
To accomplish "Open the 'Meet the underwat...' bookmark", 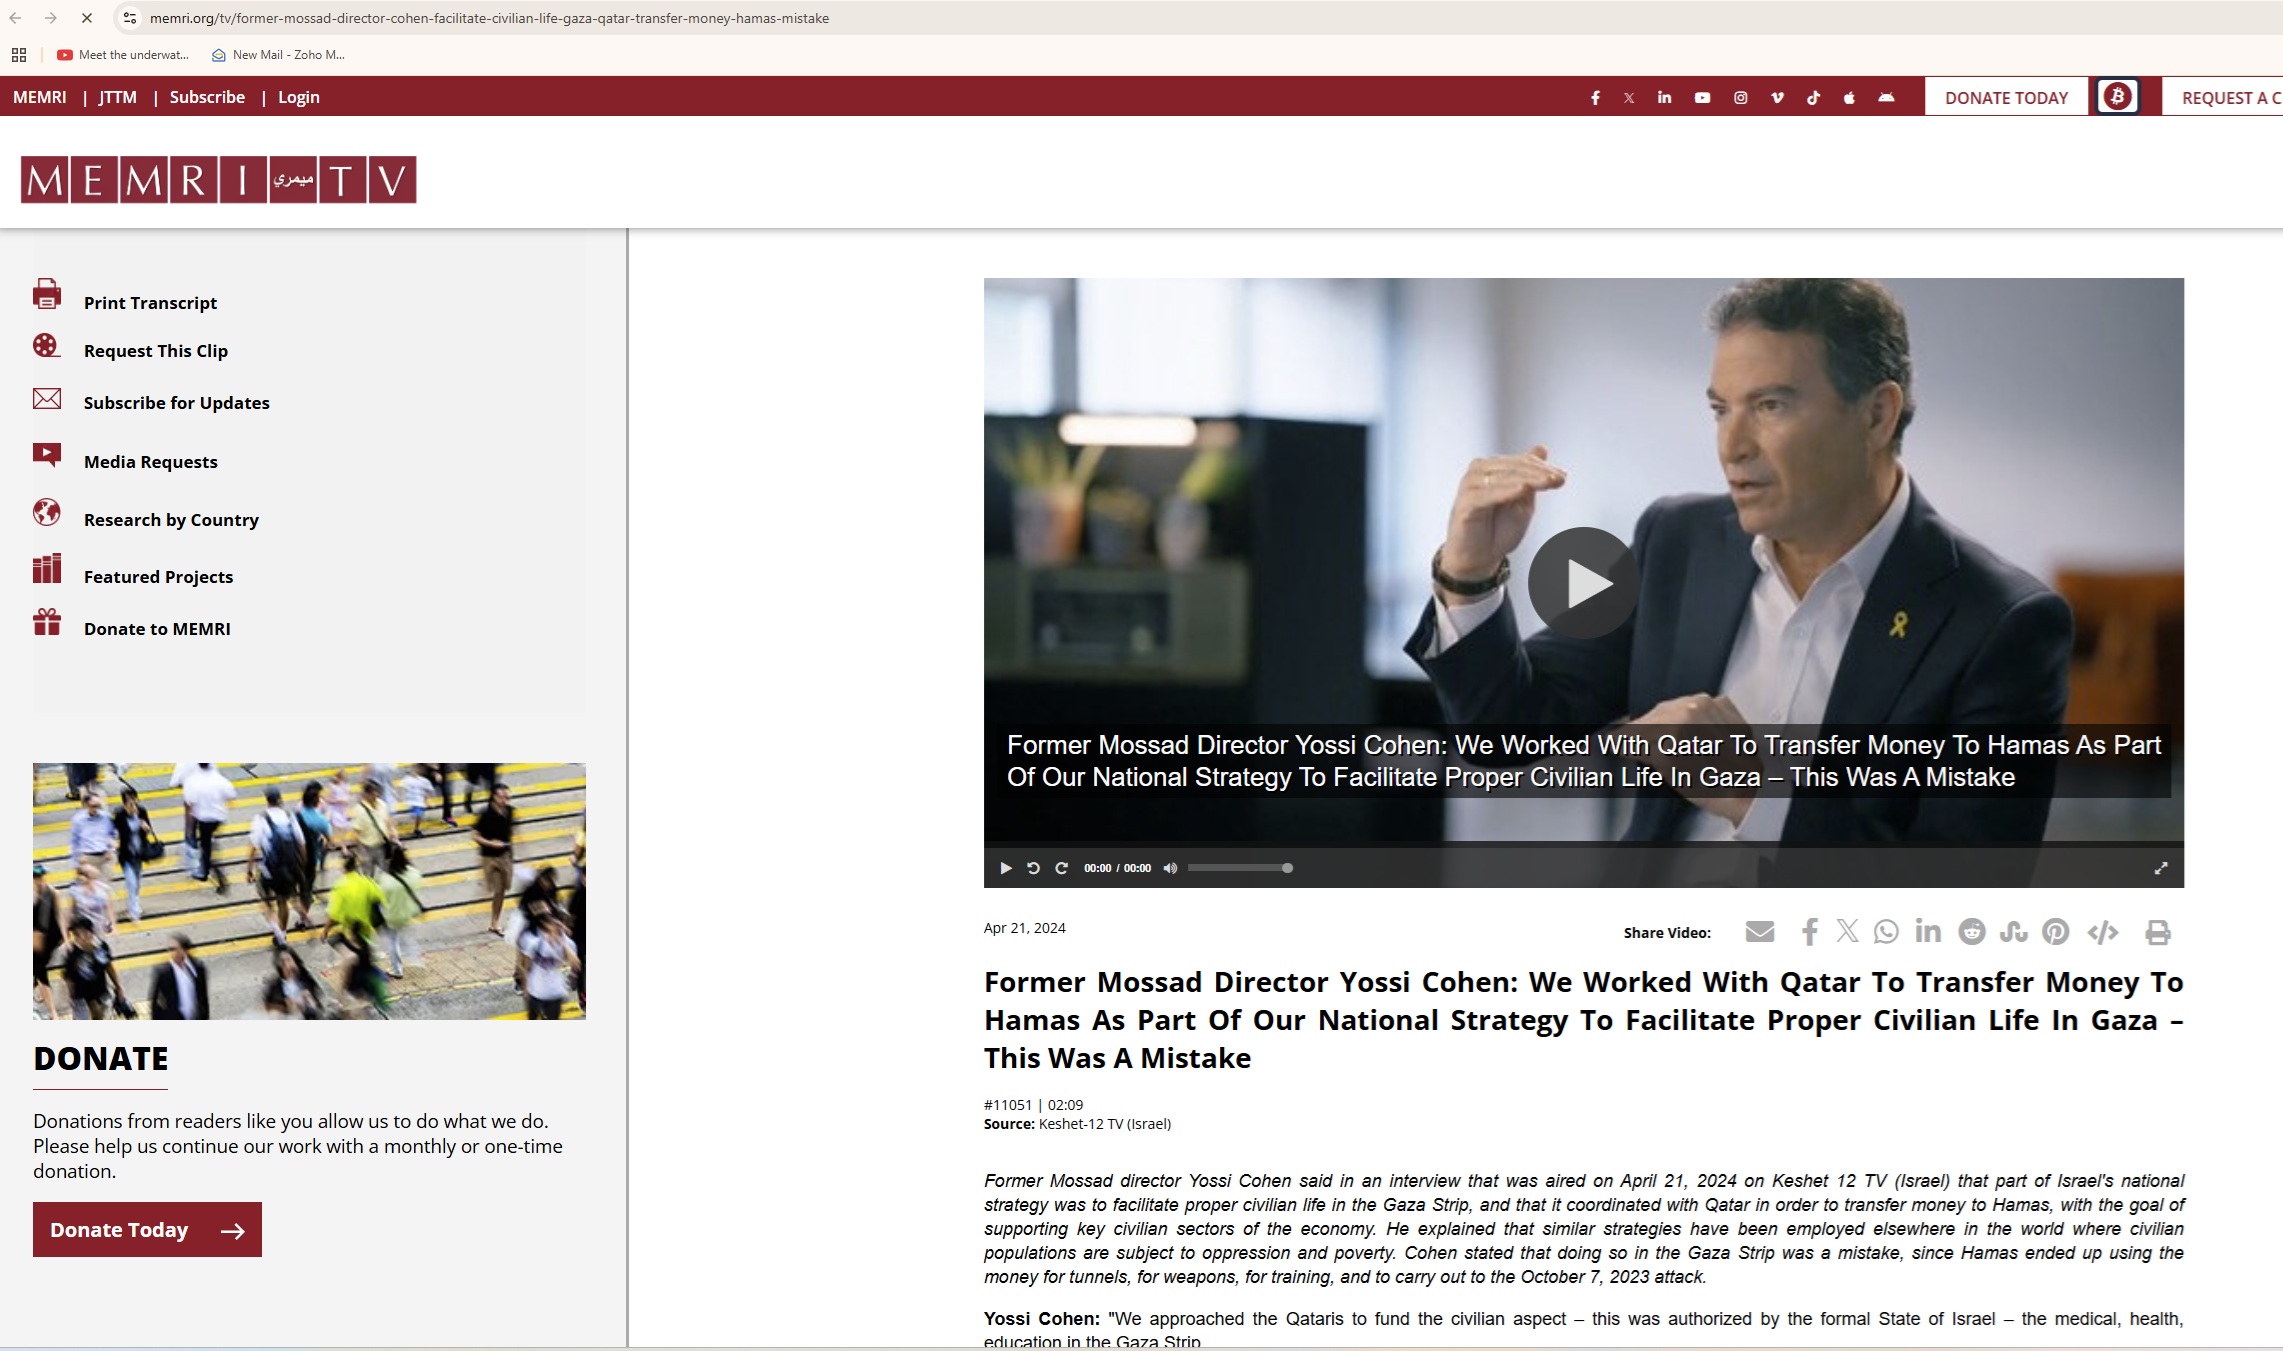I will pyautogui.click(x=123, y=55).
